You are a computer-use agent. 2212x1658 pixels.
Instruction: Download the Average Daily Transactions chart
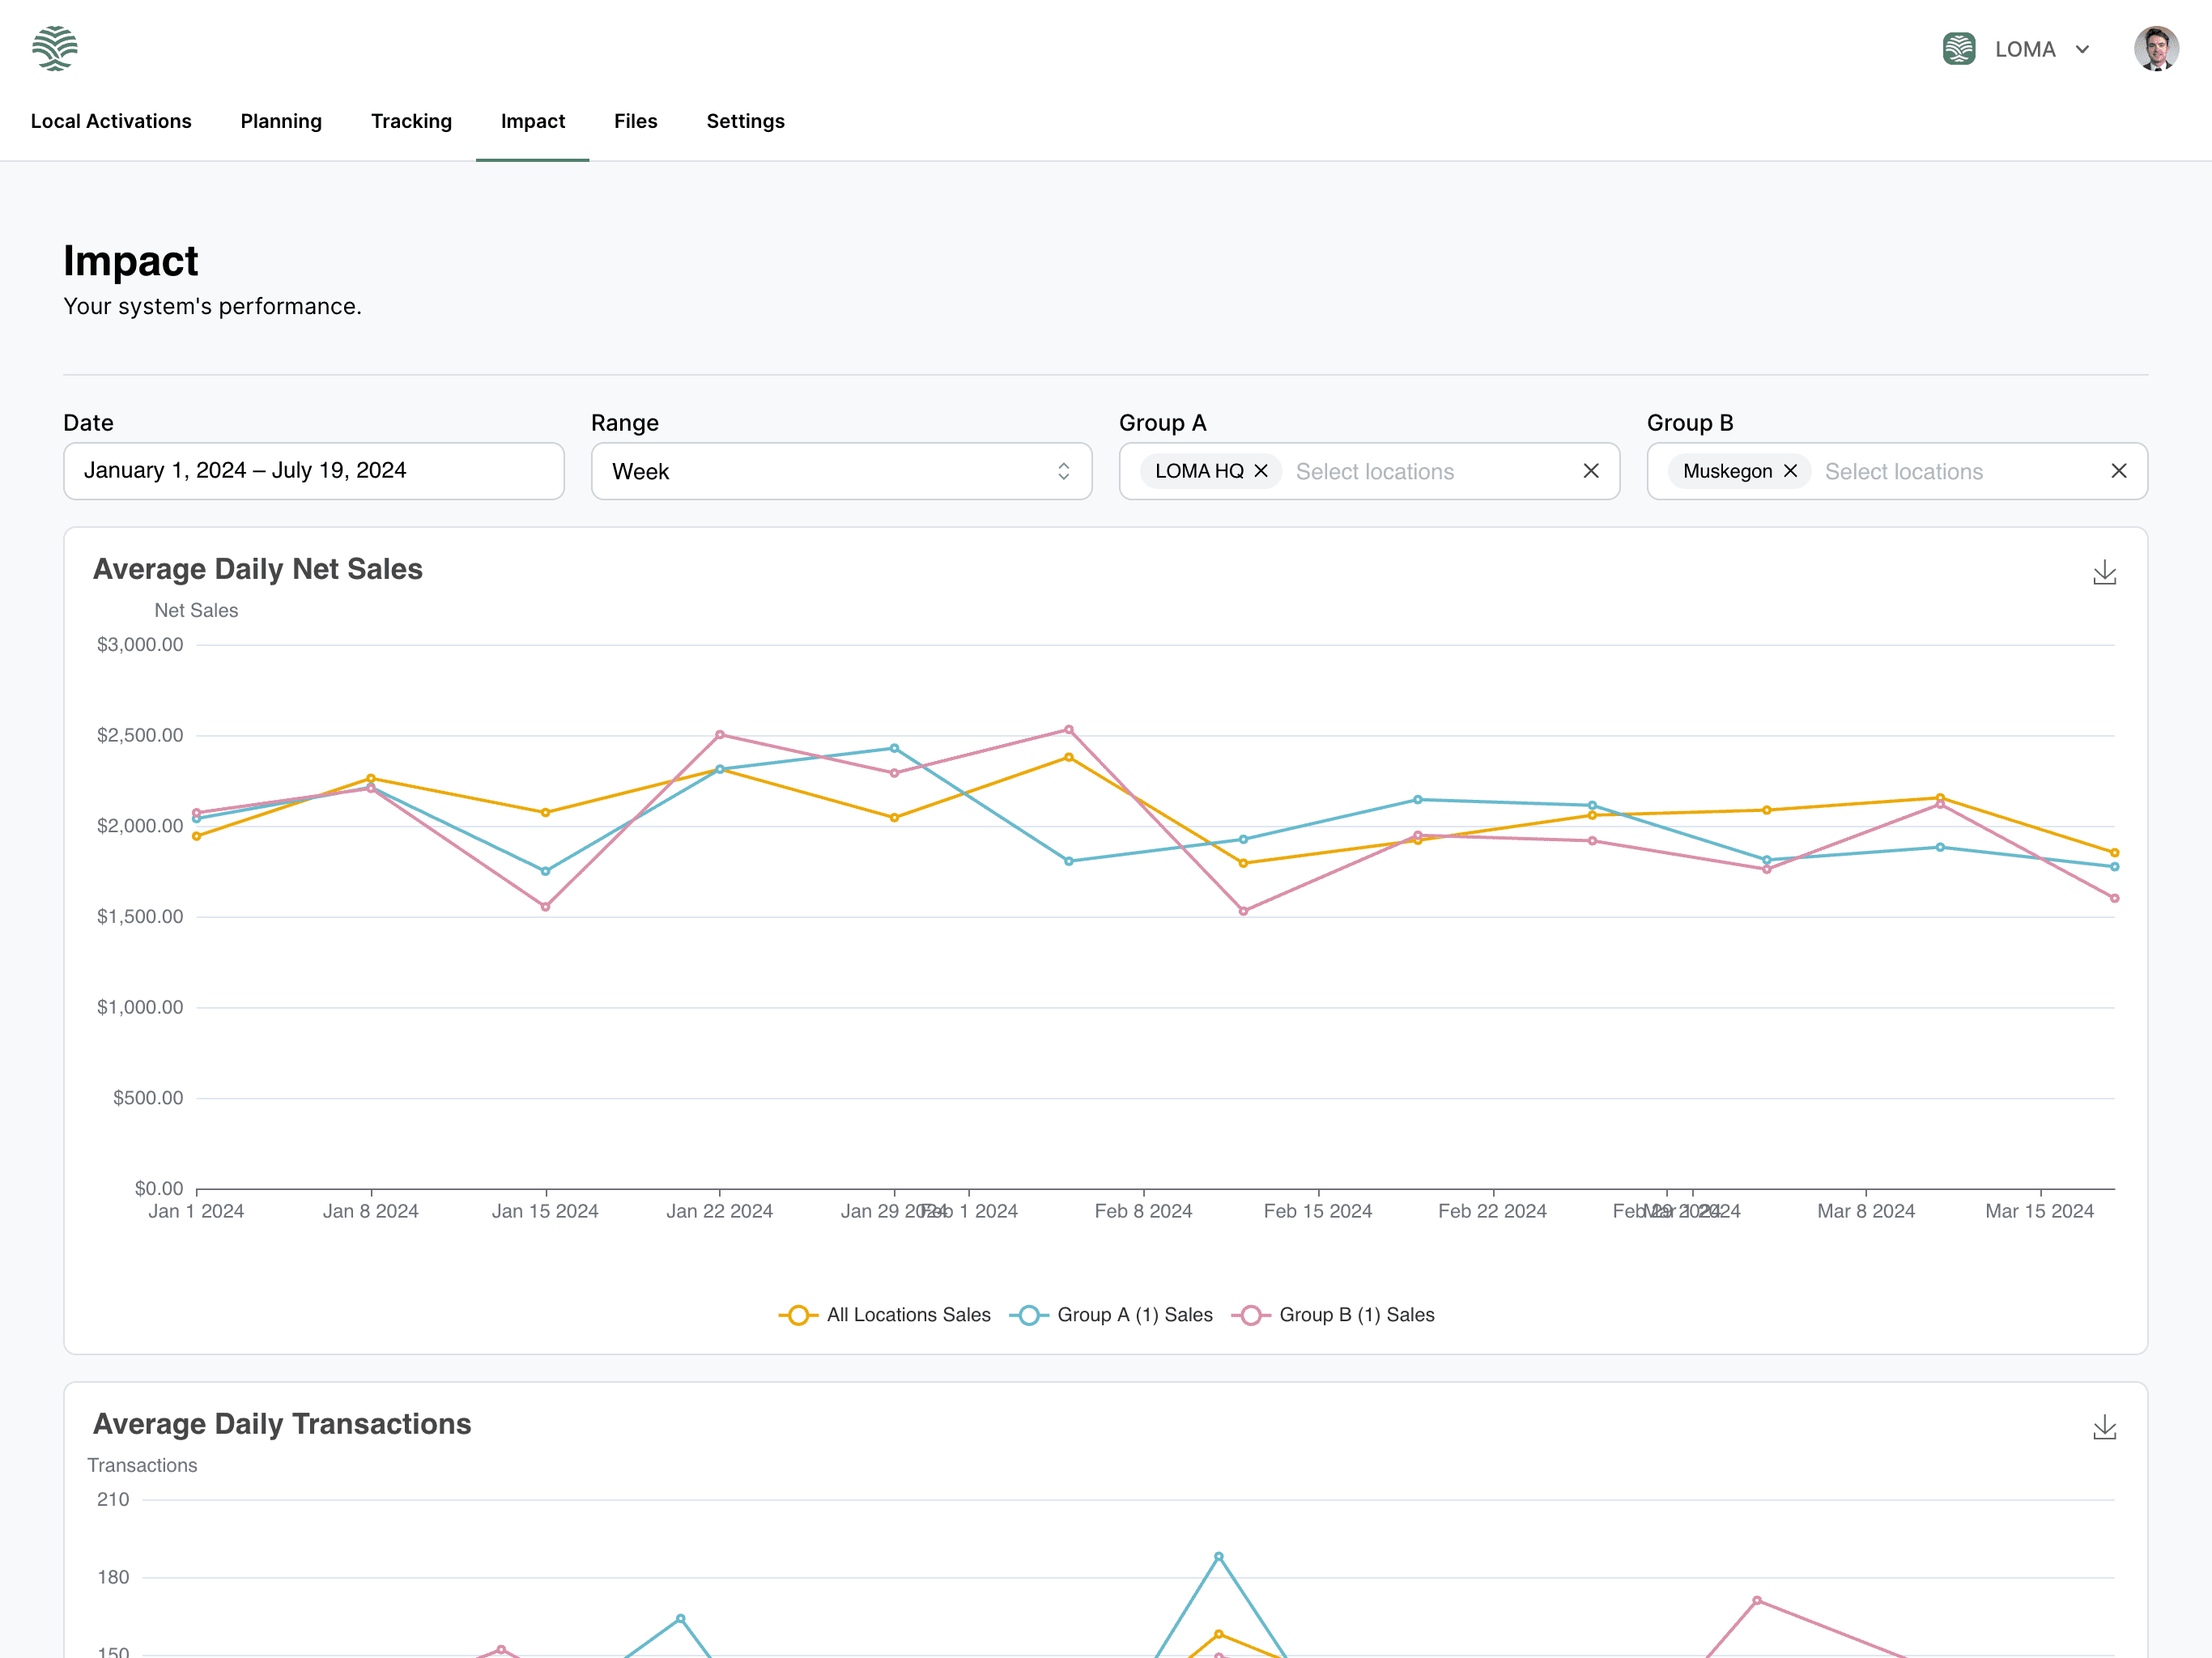click(2104, 1427)
